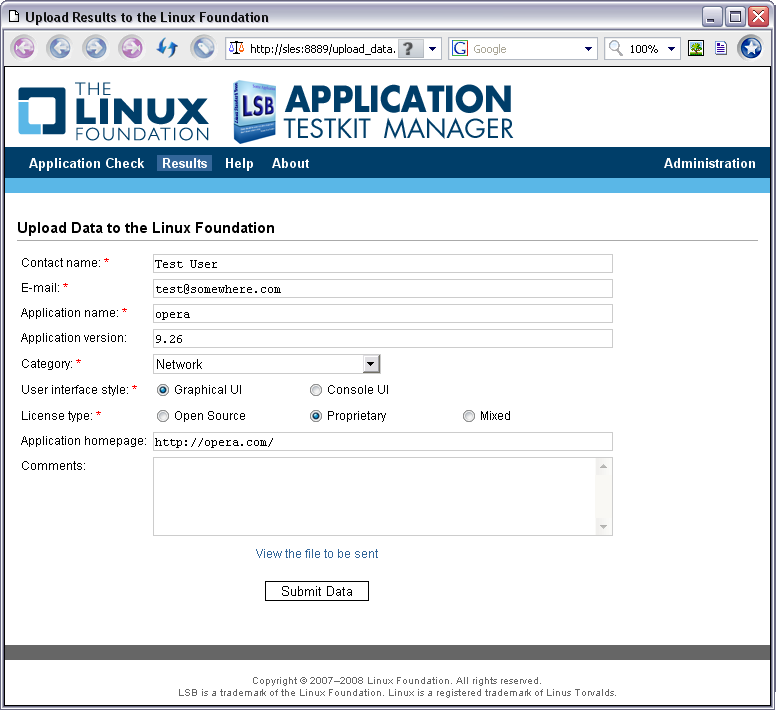Click the fast forward browser button
The width and height of the screenshot is (776, 710).
pyautogui.click(x=131, y=48)
